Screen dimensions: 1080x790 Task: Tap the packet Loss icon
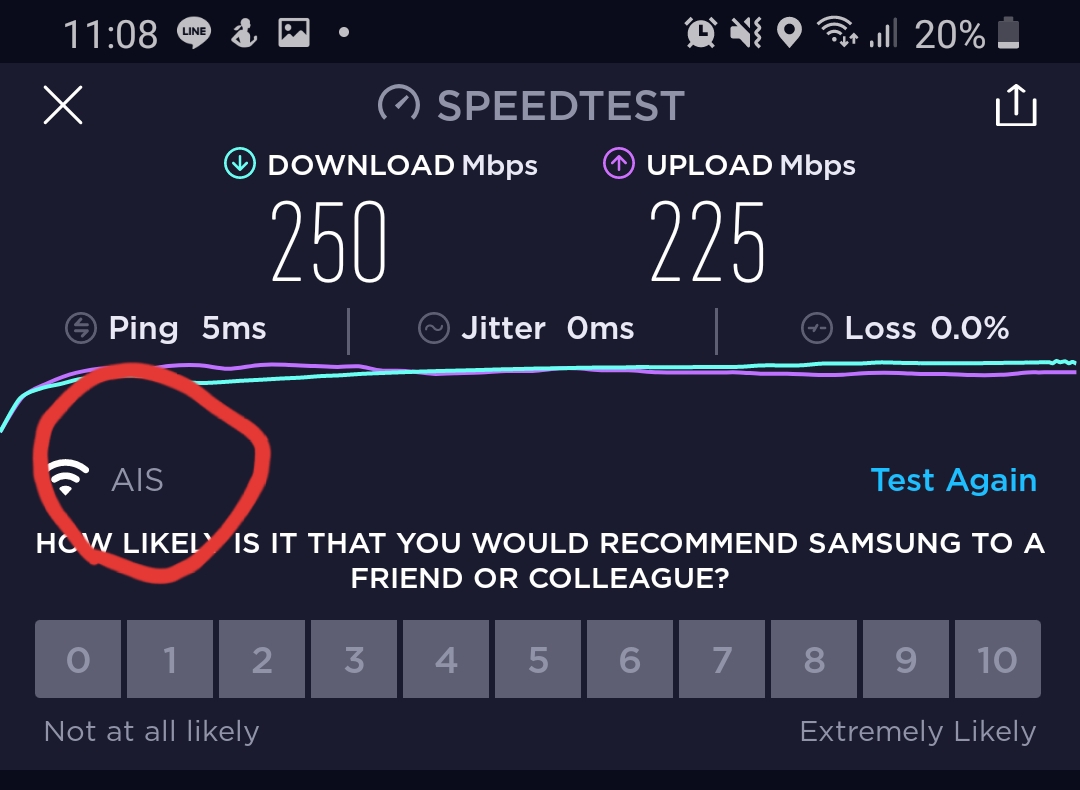pyautogui.click(x=816, y=328)
